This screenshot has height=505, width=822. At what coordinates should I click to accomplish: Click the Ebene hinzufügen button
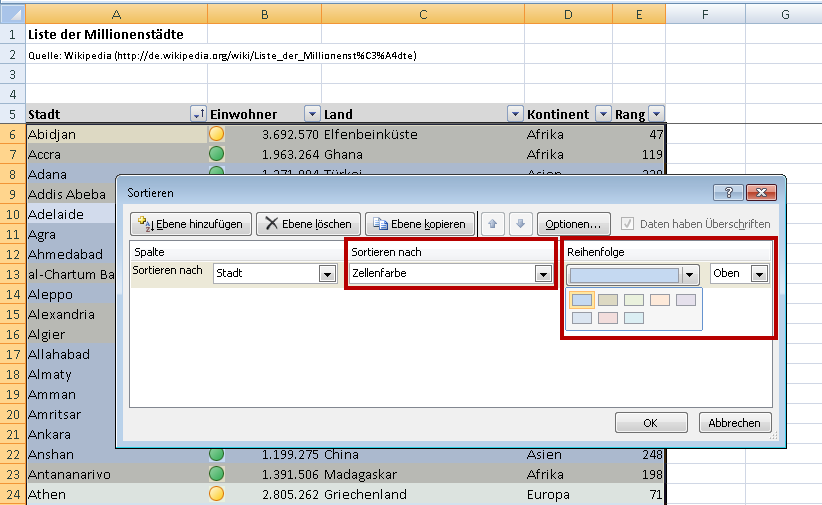click(x=191, y=224)
